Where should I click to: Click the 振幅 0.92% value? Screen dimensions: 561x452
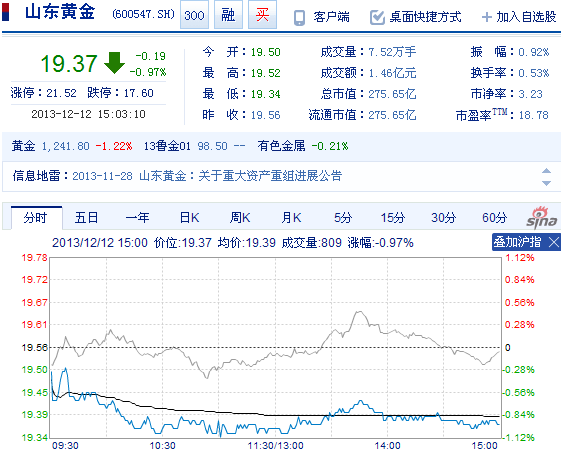[x=533, y=52]
